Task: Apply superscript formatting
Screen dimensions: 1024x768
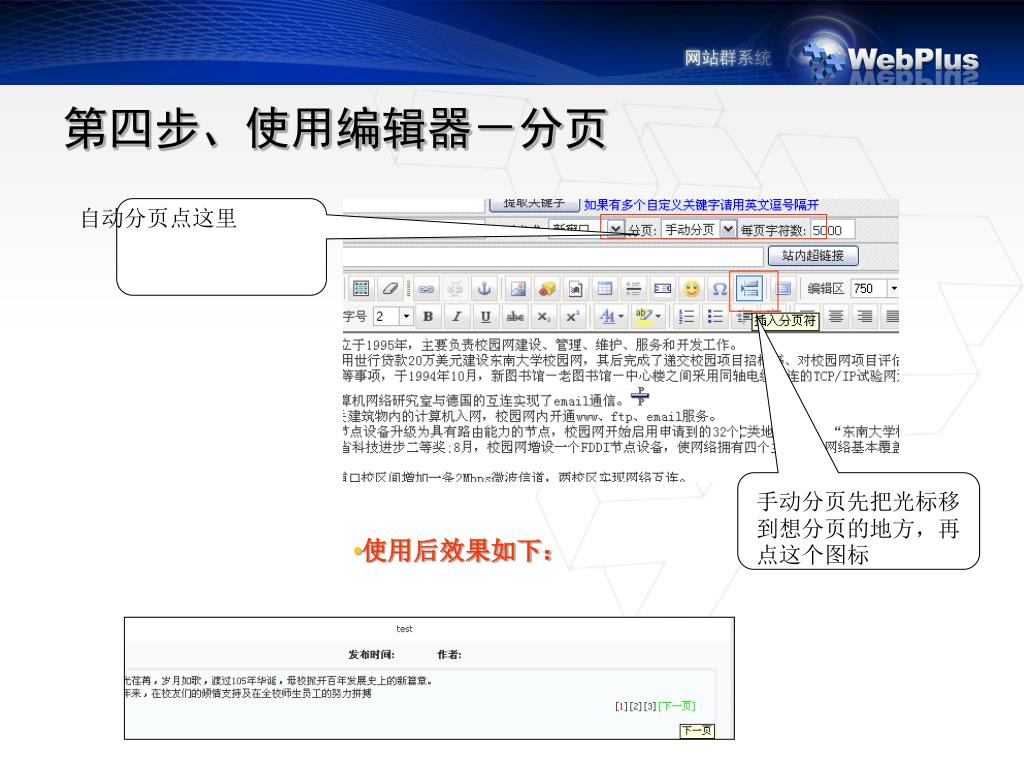Action: pyautogui.click(x=572, y=317)
